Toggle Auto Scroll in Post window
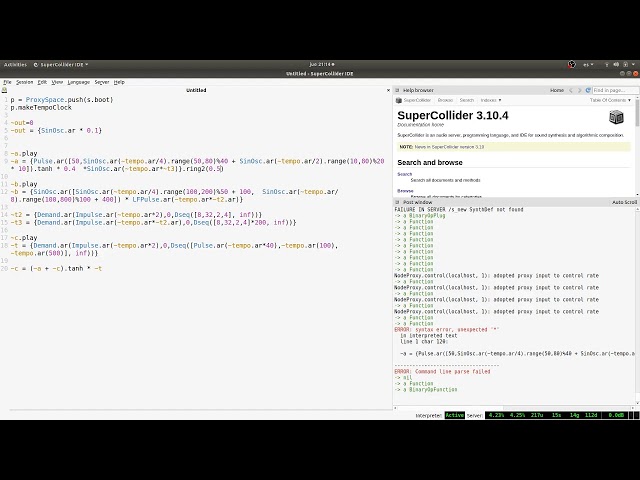Viewport: 640px width, 480px height. coord(624,202)
